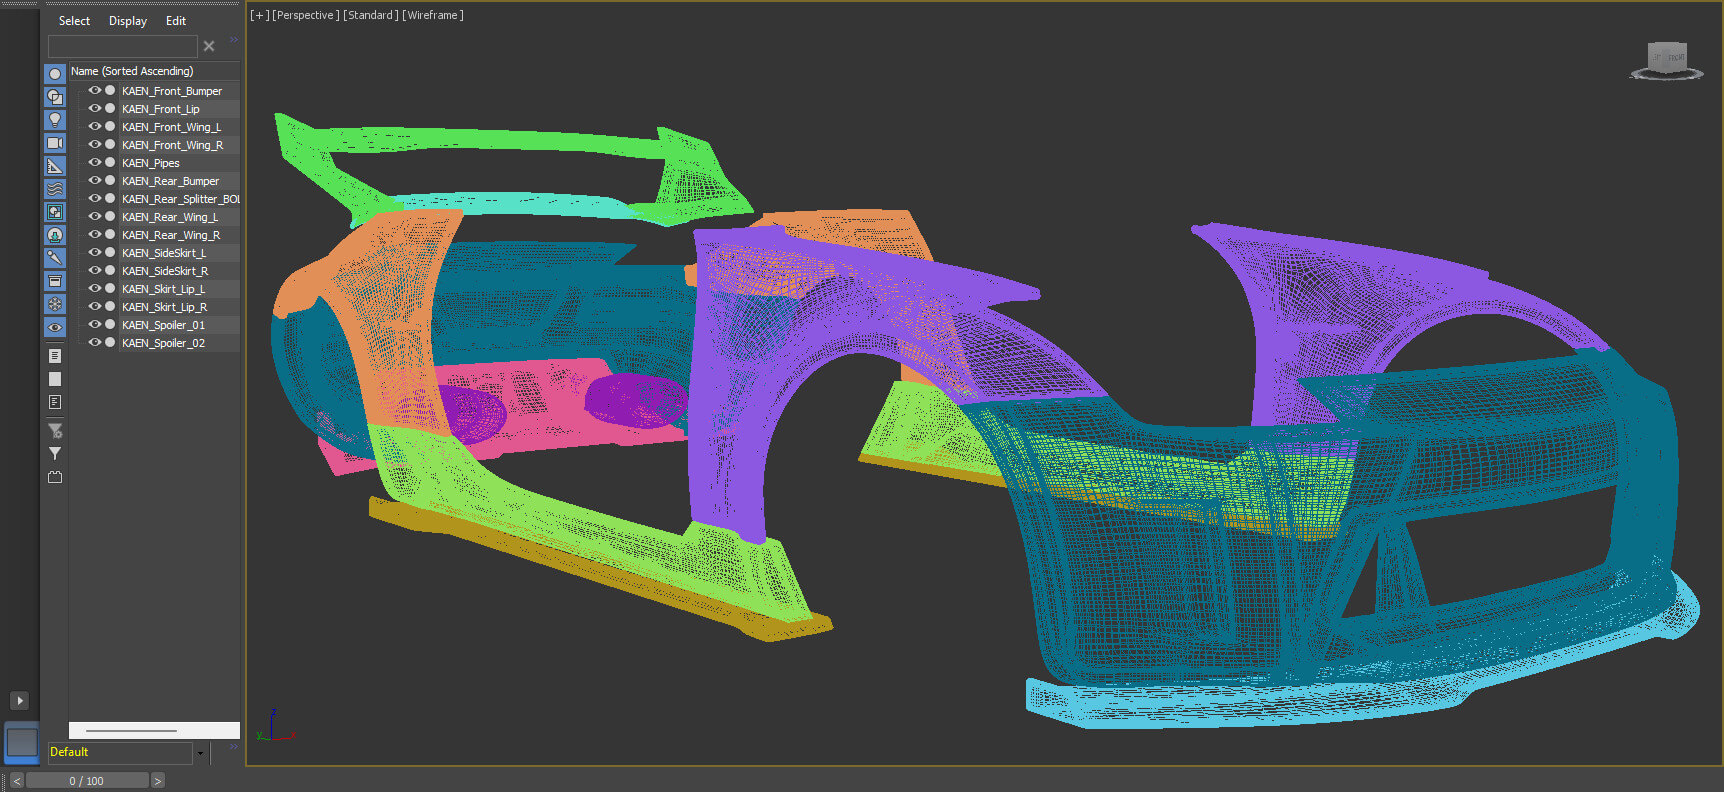The image size is (1724, 792).
Task: Open the Select menu in Scene Explorer
Action: (x=74, y=21)
